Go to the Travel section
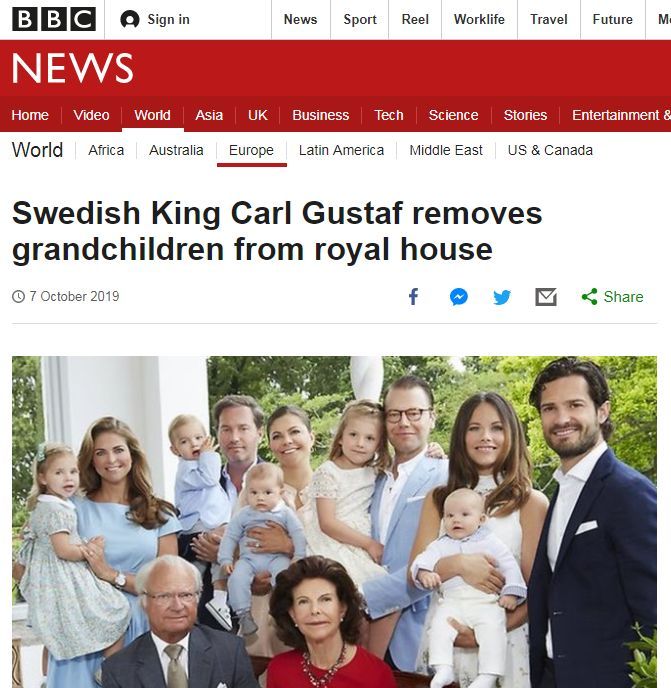This screenshot has height=688, width=671. (x=549, y=19)
